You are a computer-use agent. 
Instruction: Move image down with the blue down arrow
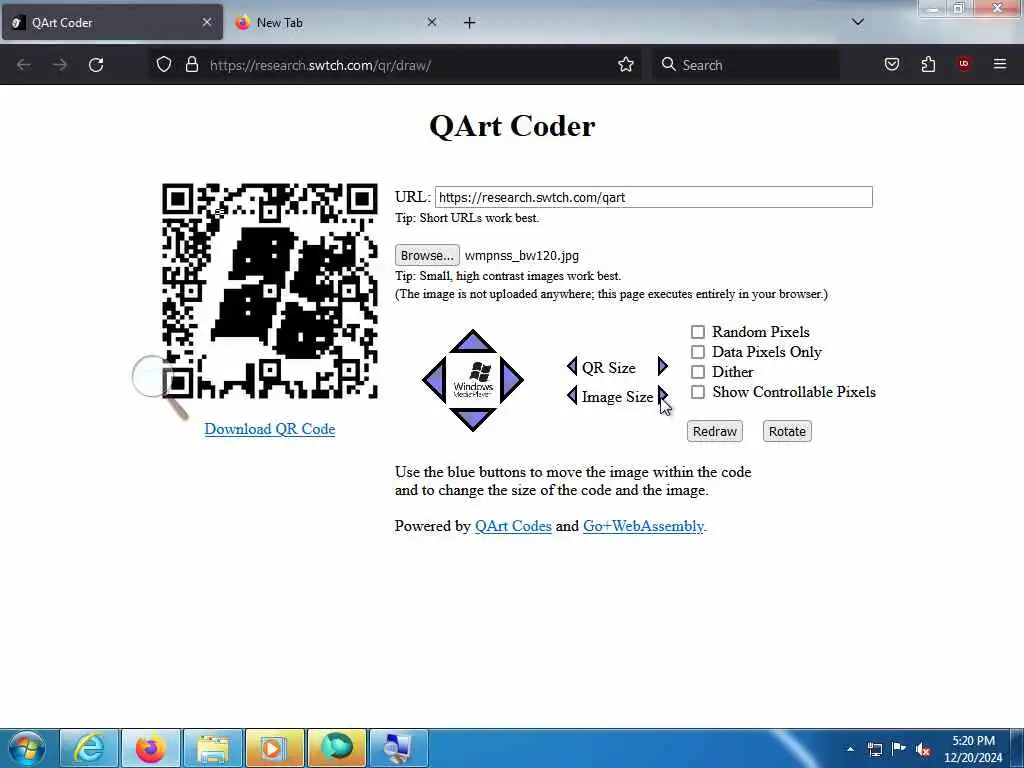point(473,419)
